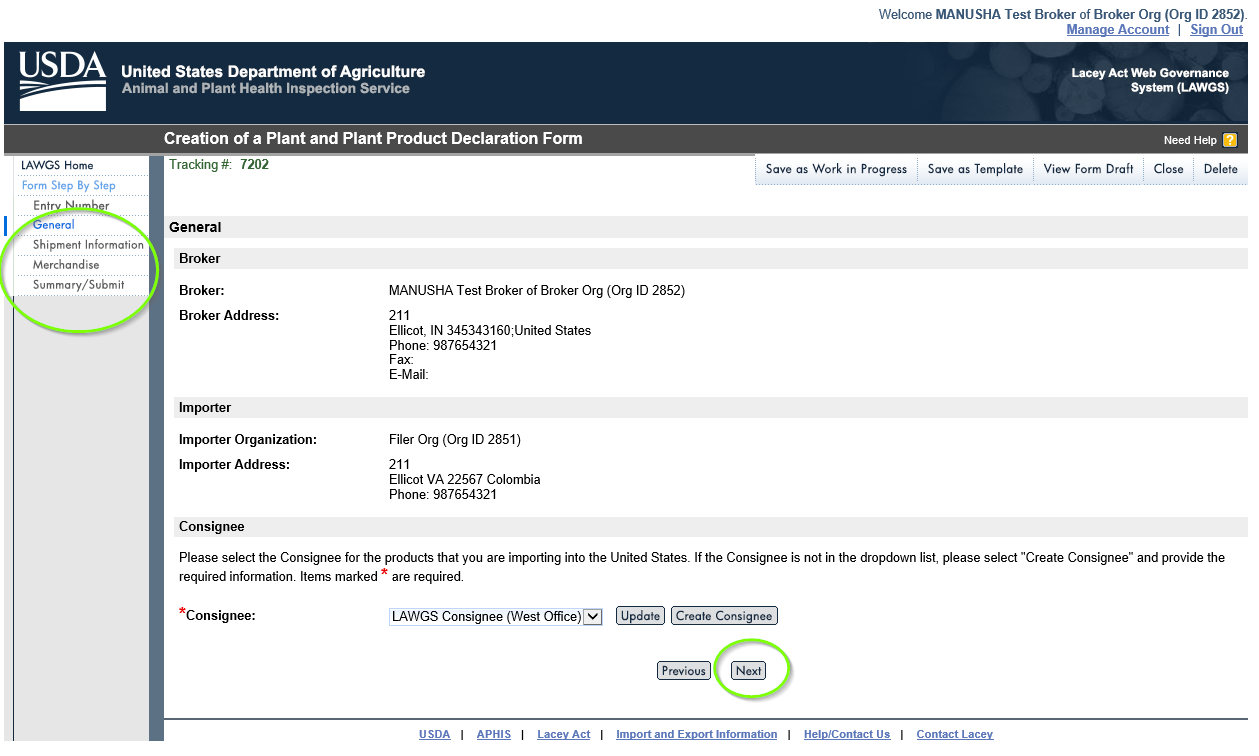Image resolution: width=1259 pixels, height=756 pixels.
Task: Click the Sign Out link
Action: (x=1216, y=30)
